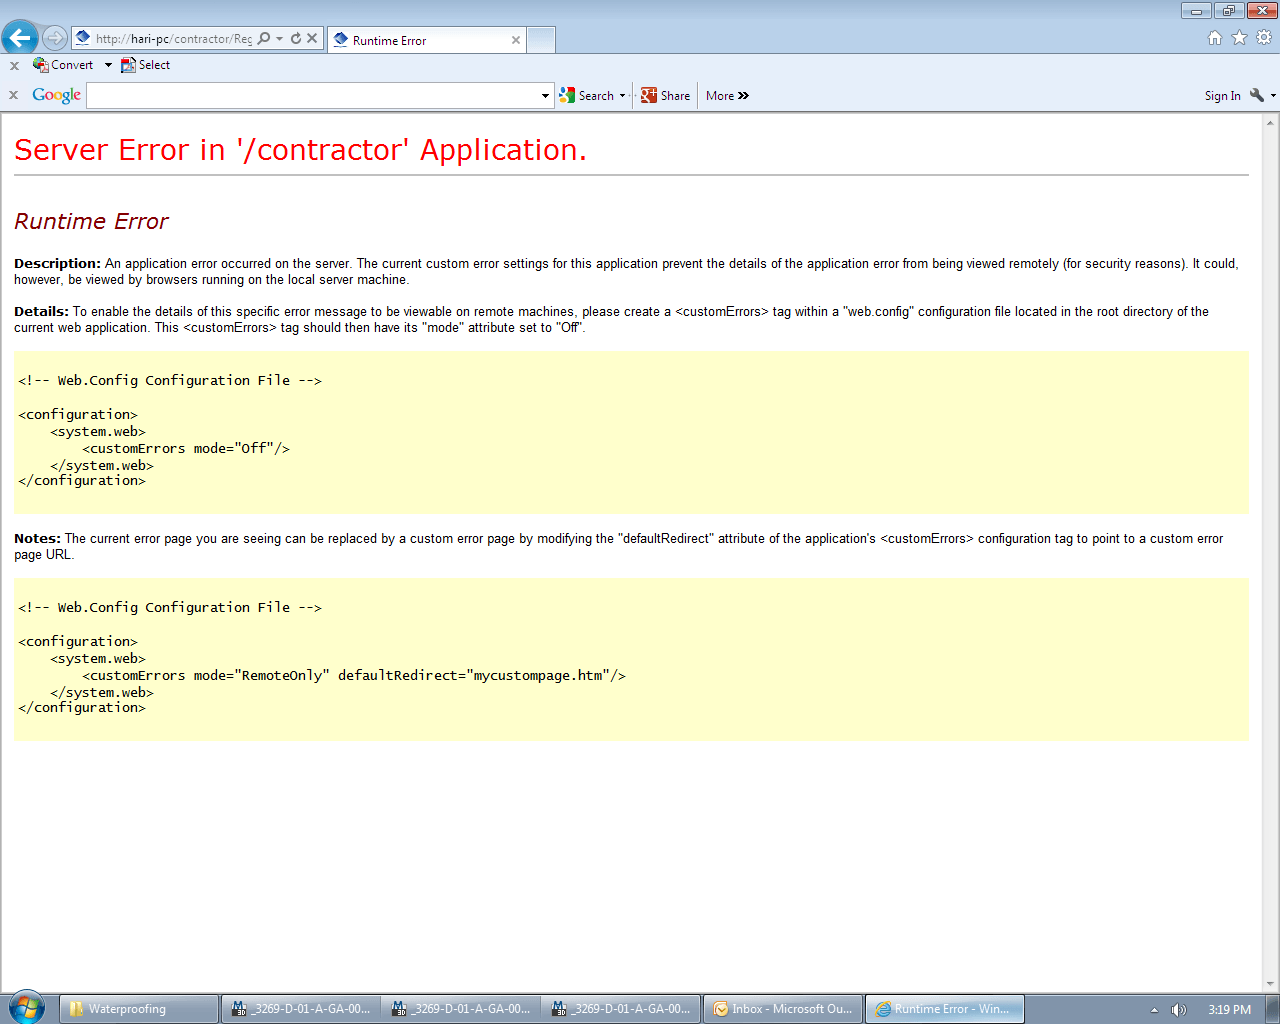Focus the Google toolbar search box
The width and height of the screenshot is (1280, 1024).
[x=313, y=96]
